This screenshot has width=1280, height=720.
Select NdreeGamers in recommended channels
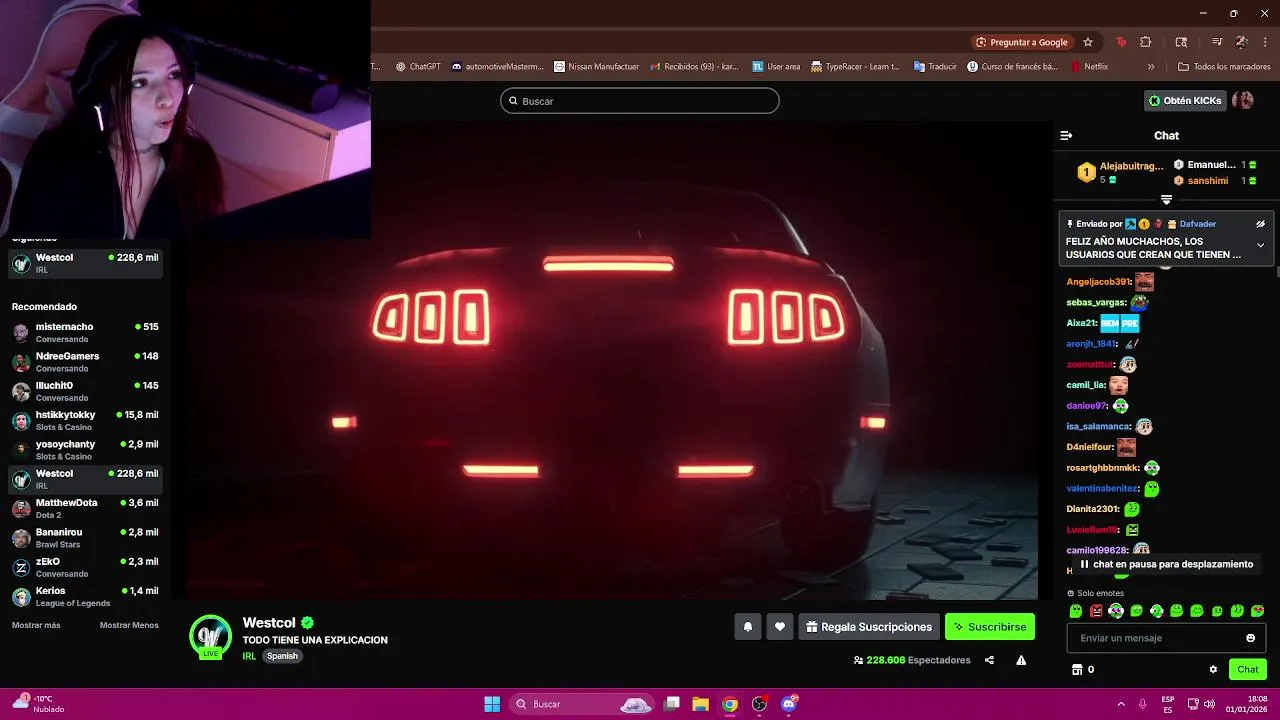[85, 362]
